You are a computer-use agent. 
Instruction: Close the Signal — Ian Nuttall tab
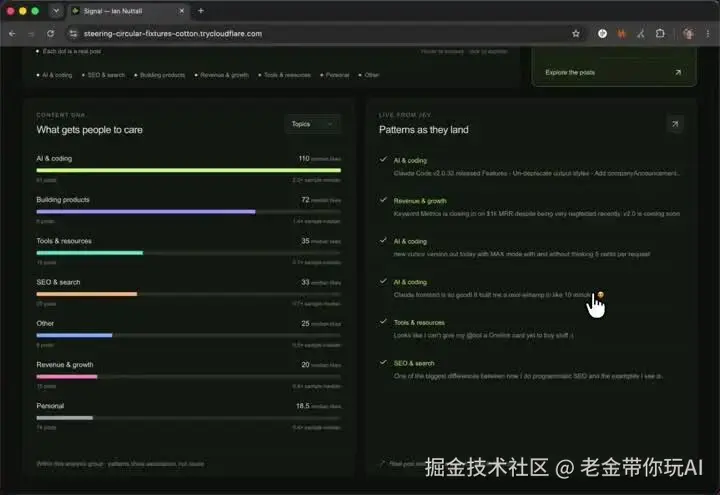[x=181, y=11]
